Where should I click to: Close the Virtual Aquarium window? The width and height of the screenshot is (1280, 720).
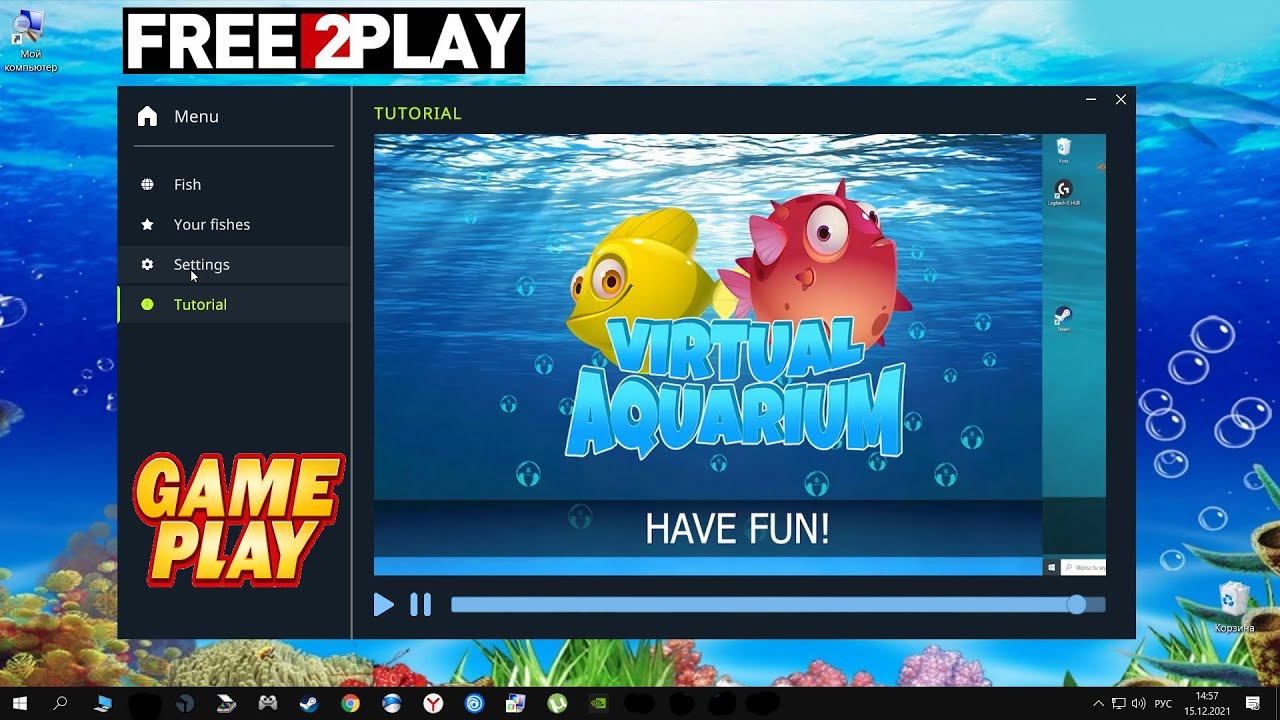click(x=1121, y=99)
